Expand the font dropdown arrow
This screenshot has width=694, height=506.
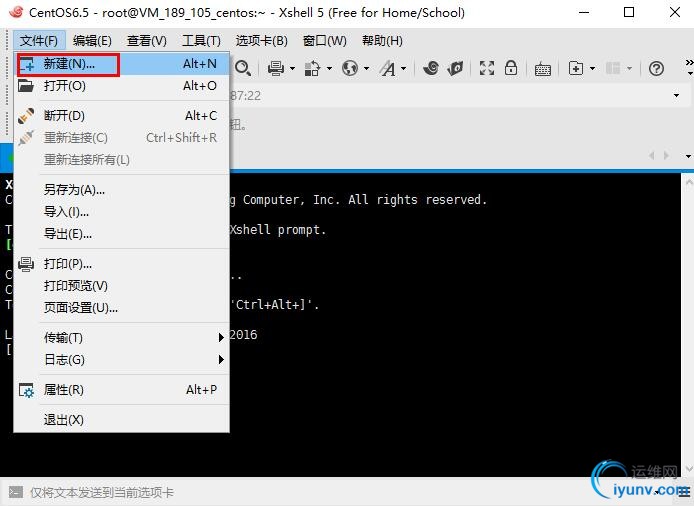pos(403,69)
